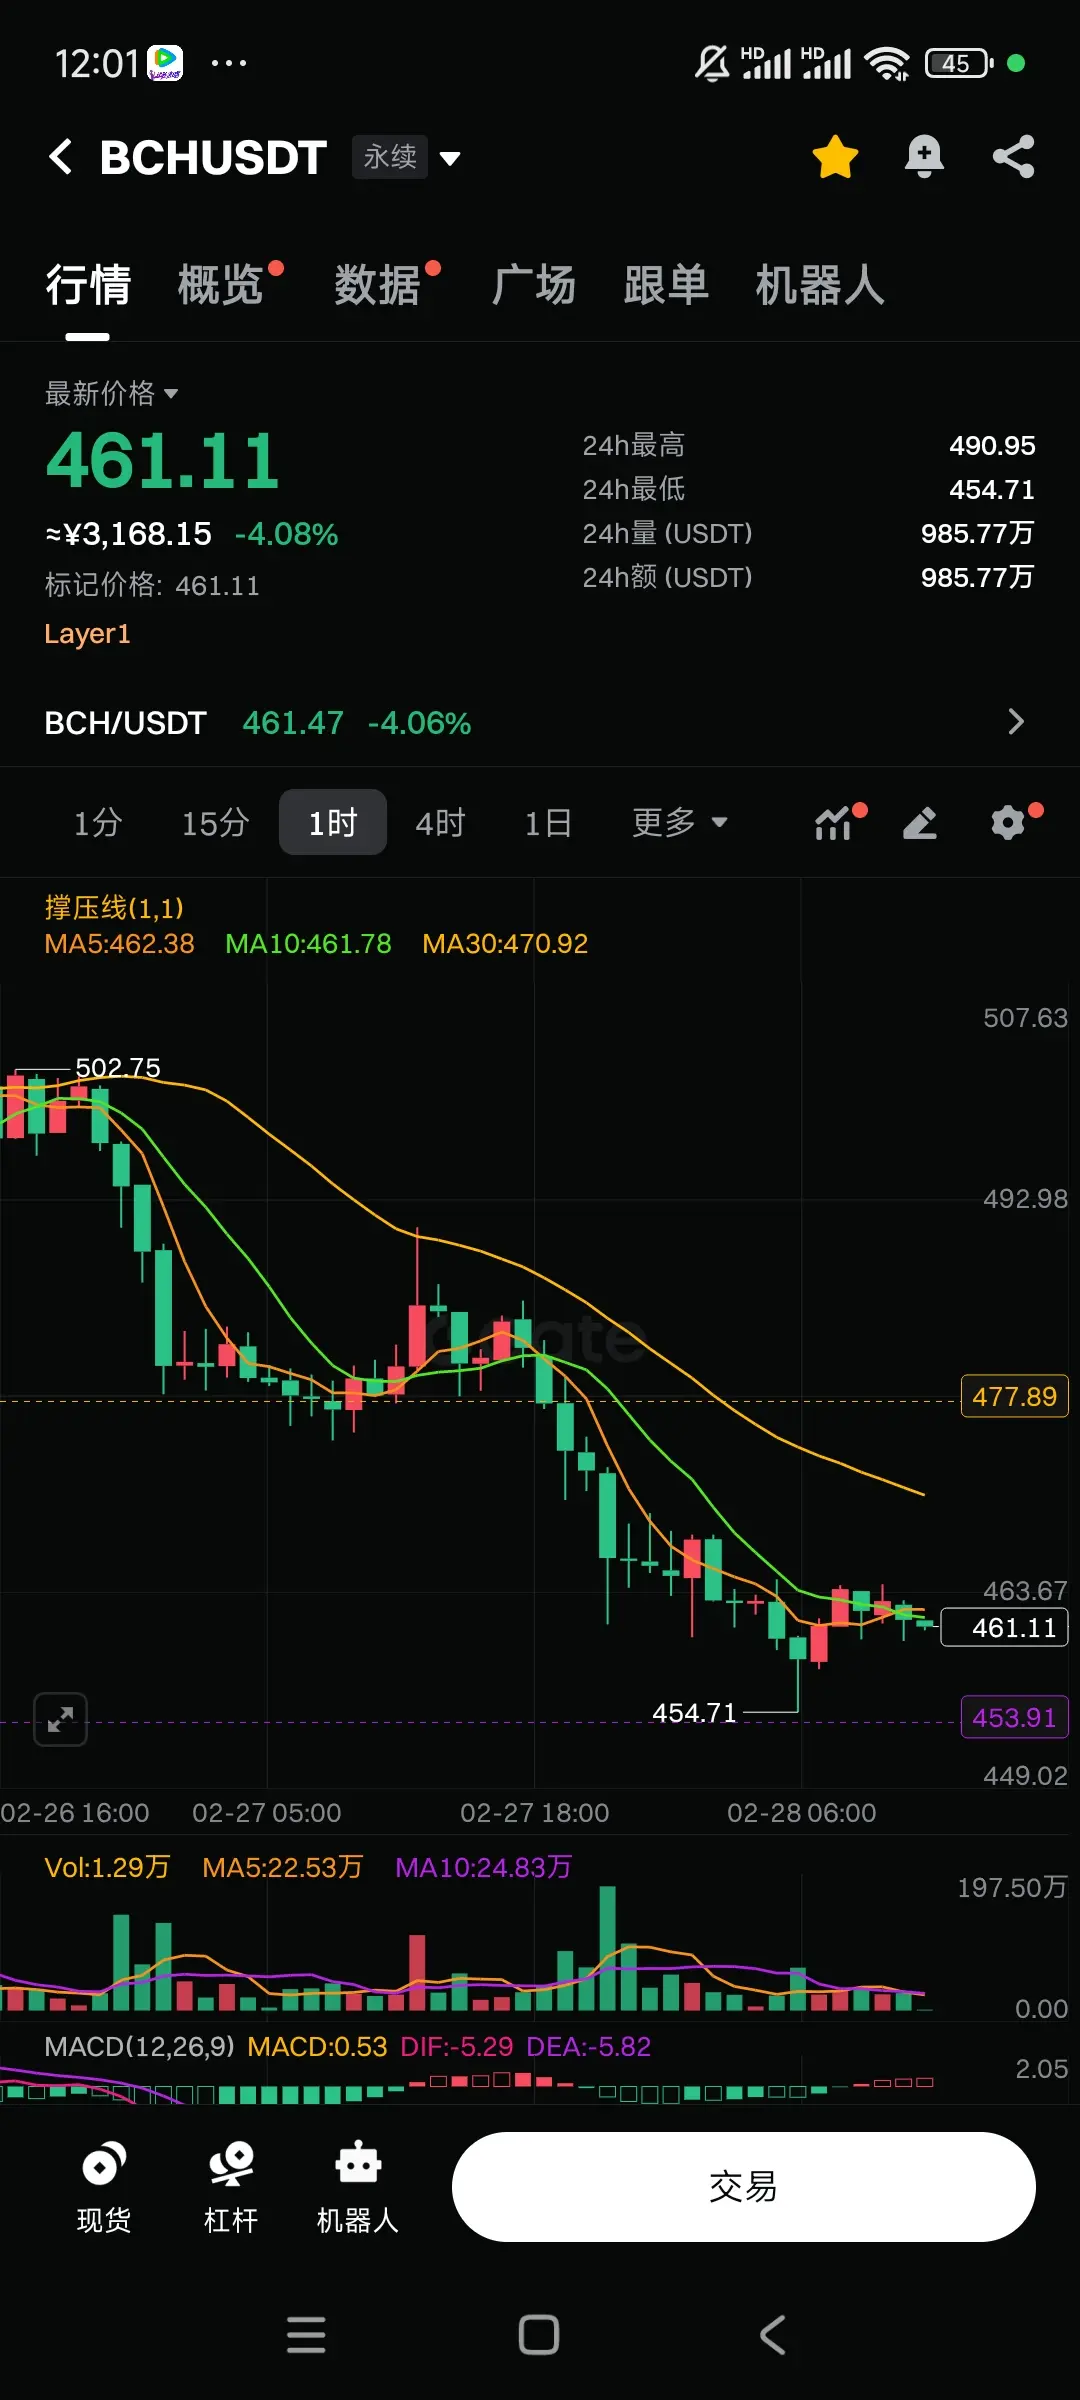Switch to the 数据 tab
1080x2400 pixels.
377,286
